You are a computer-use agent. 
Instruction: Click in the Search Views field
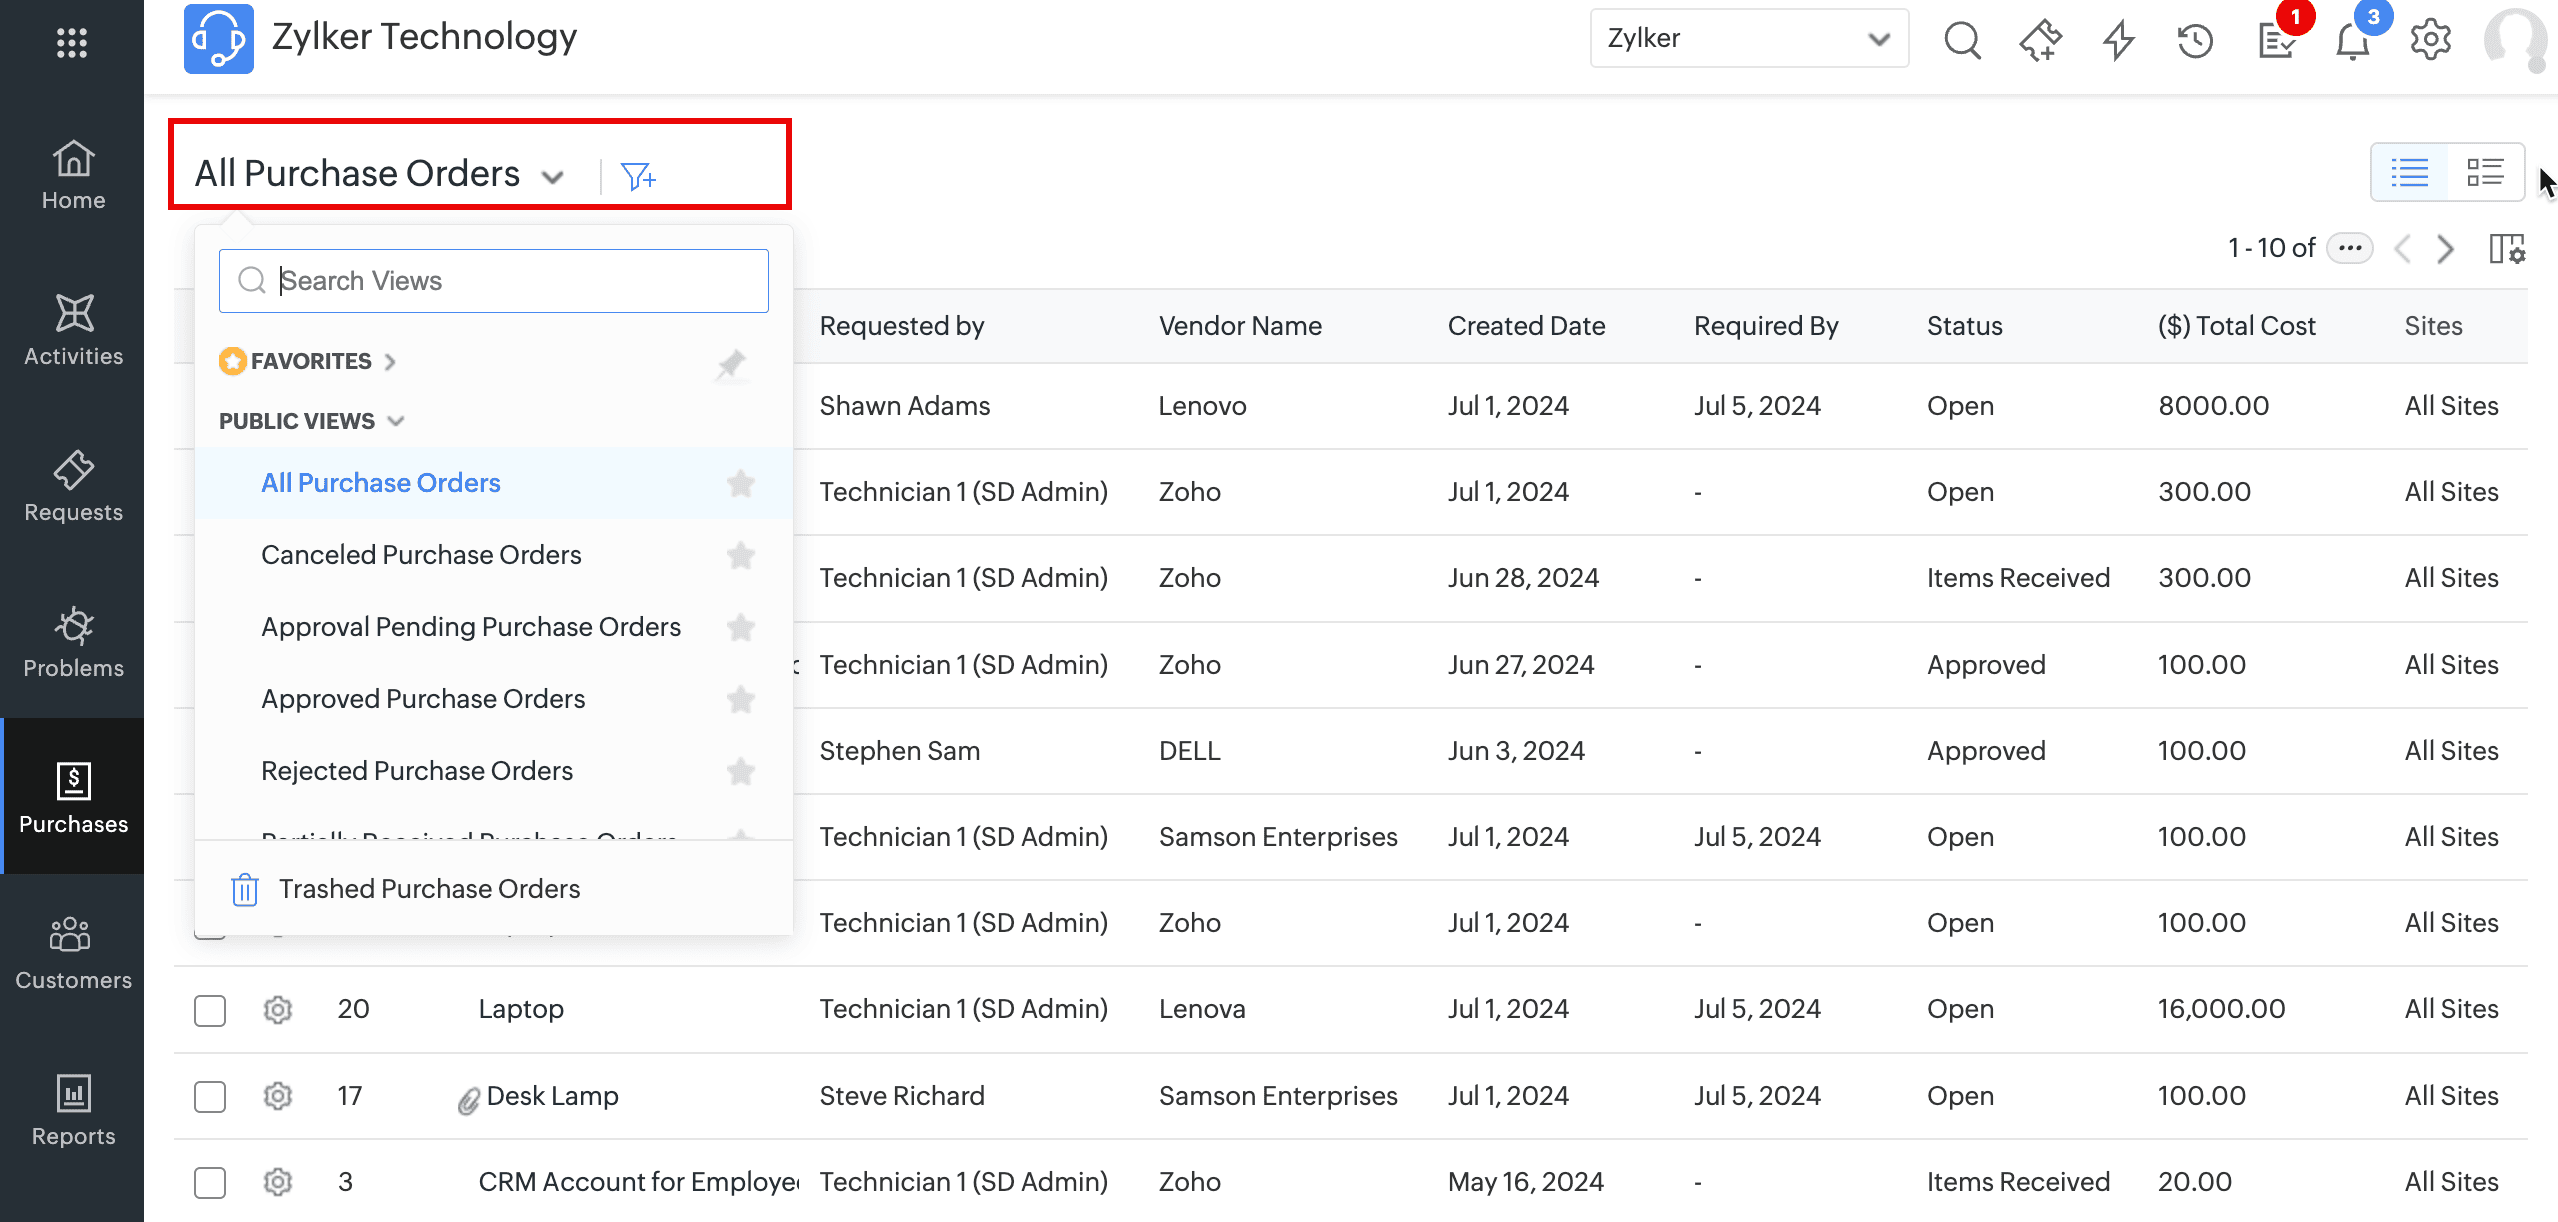494,281
